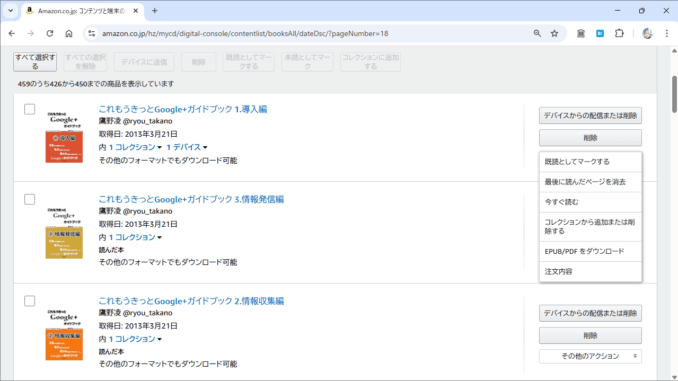This screenshot has width=678, height=381.
Task: Open the browser home page
Action: pyautogui.click(x=69, y=33)
